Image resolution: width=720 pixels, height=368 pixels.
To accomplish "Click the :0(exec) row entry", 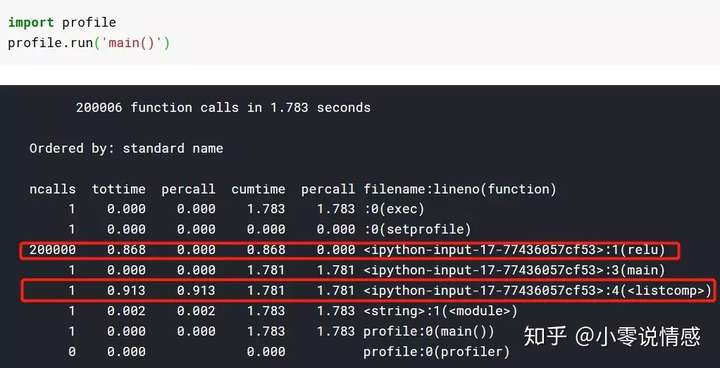I will [x=394, y=209].
